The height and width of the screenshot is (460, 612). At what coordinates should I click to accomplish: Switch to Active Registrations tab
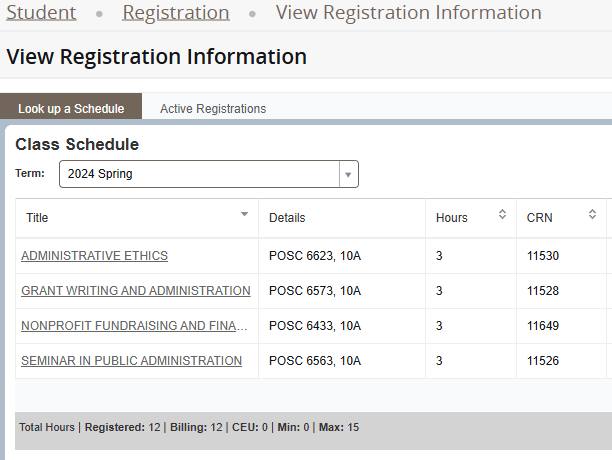coord(213,108)
